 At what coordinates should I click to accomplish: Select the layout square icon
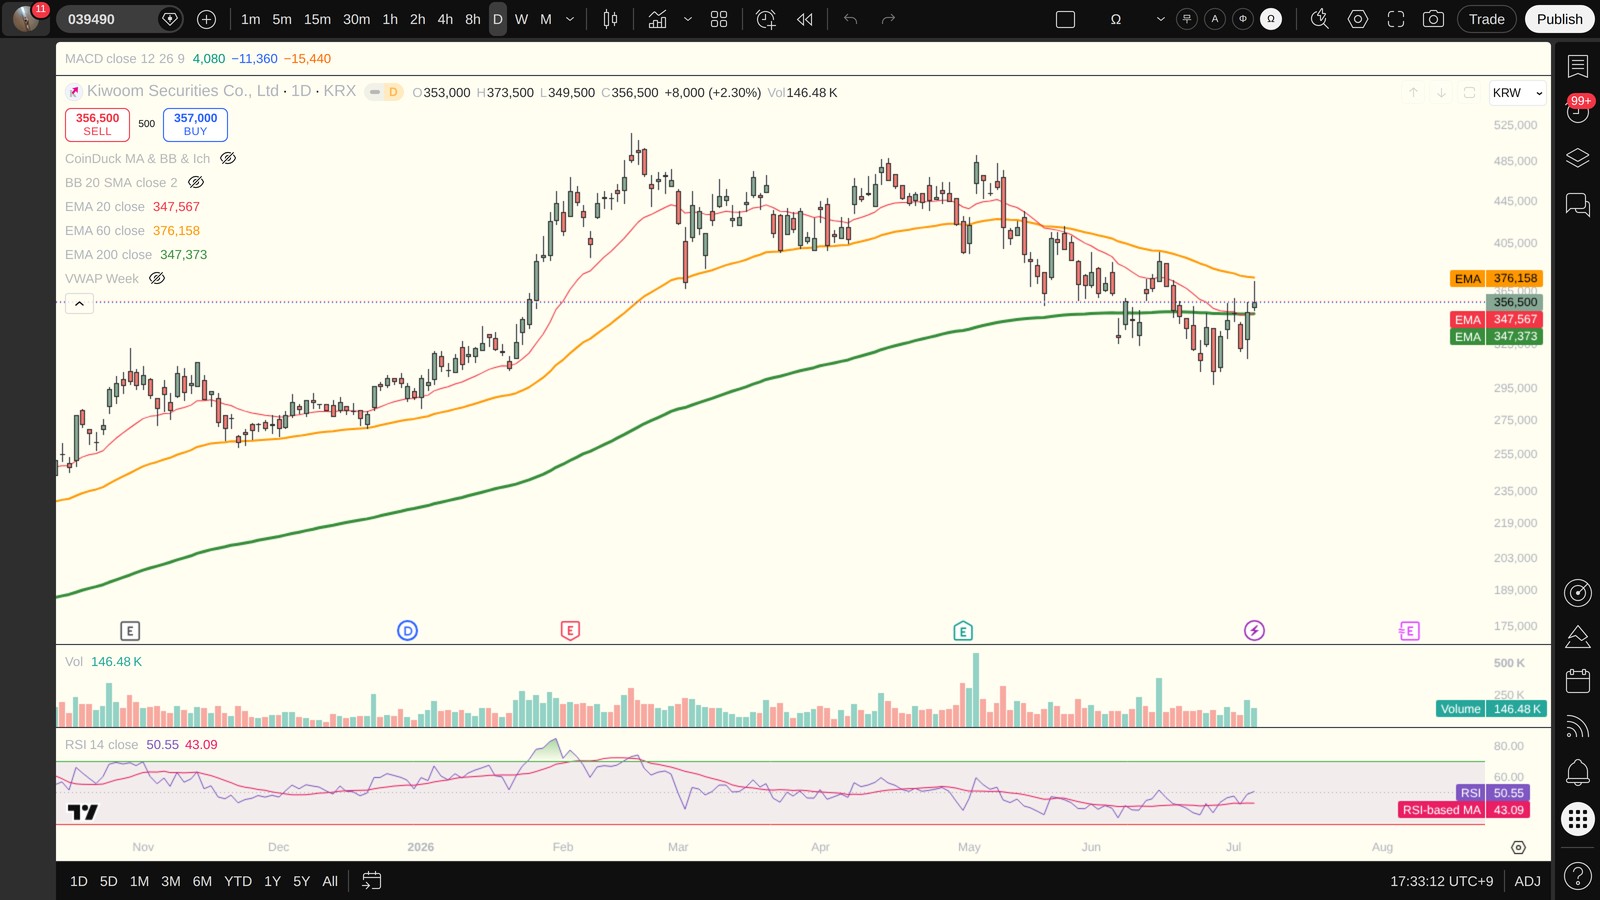pos(1066,19)
